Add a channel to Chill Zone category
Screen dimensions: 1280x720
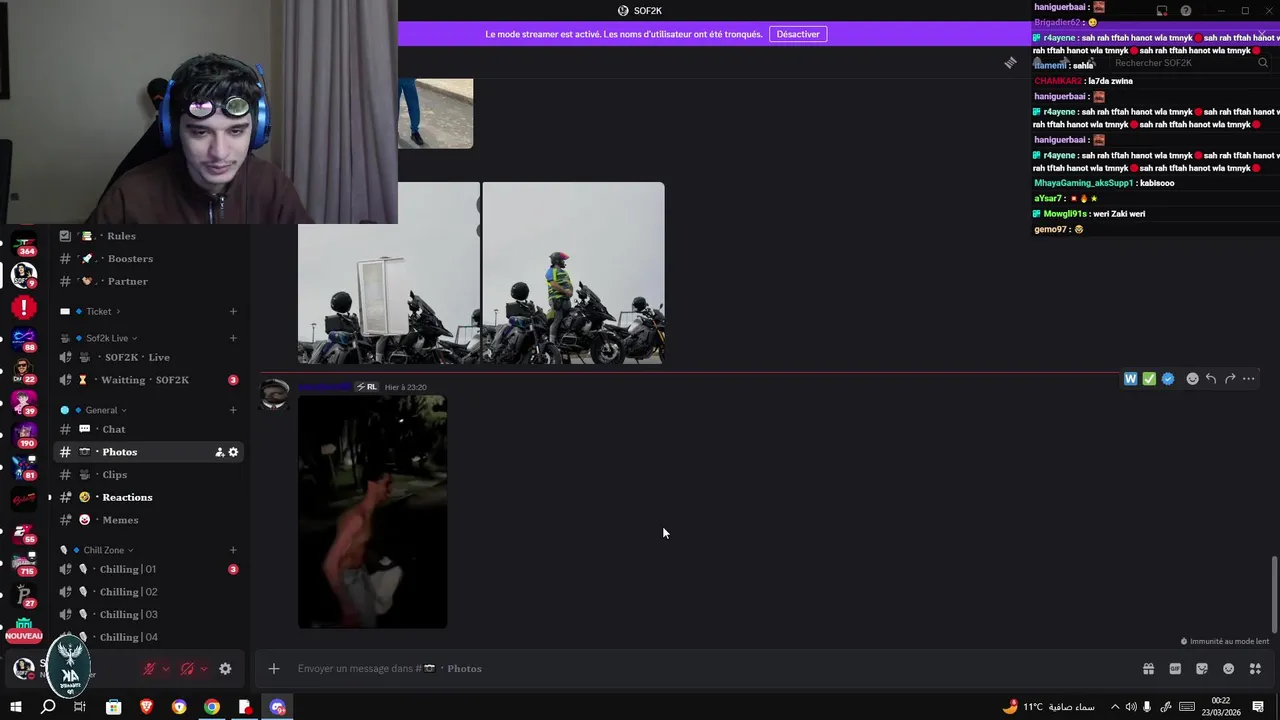pyautogui.click(x=233, y=550)
